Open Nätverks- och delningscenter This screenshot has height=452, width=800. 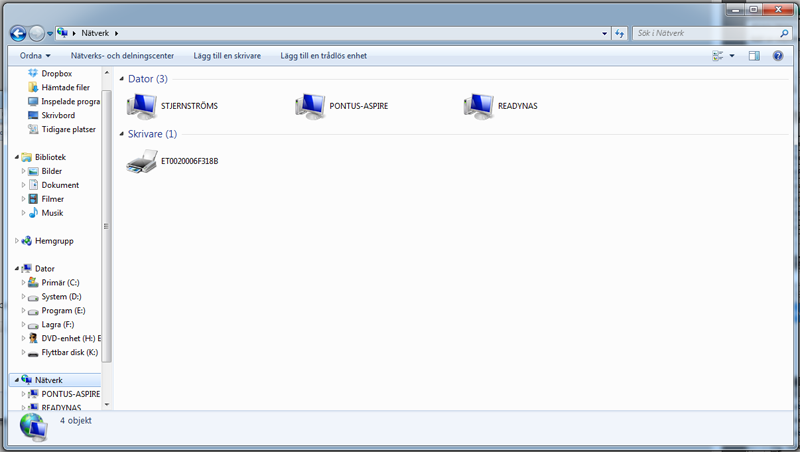coord(122,56)
